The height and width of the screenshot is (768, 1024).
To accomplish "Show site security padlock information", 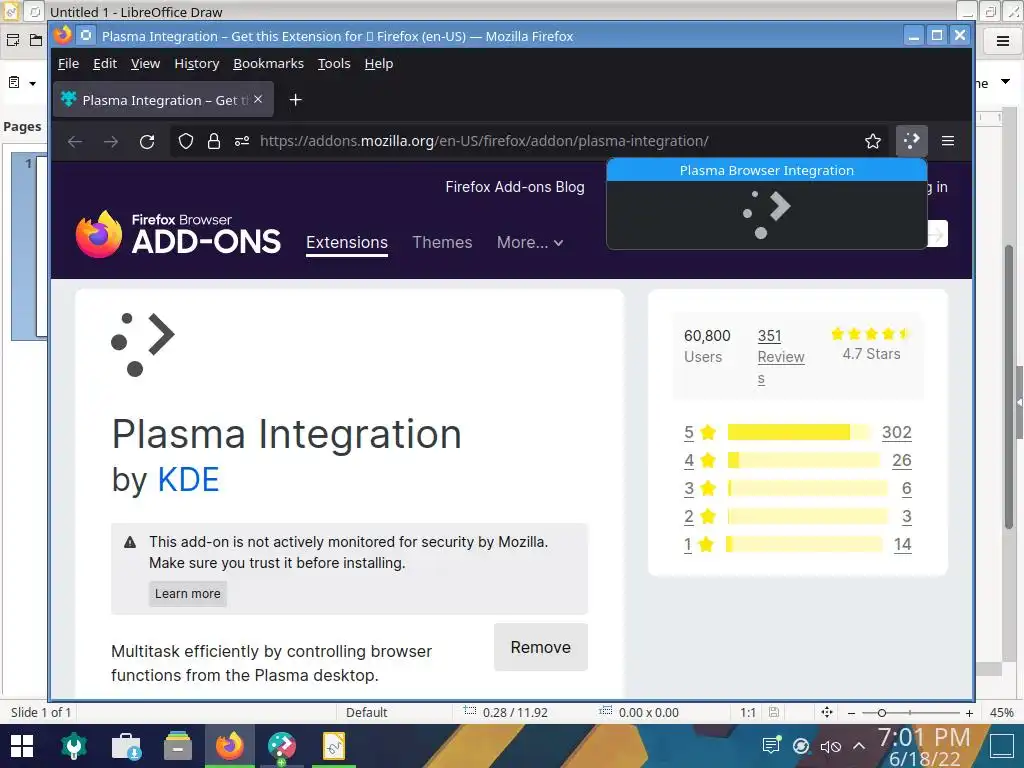I will click(214, 141).
